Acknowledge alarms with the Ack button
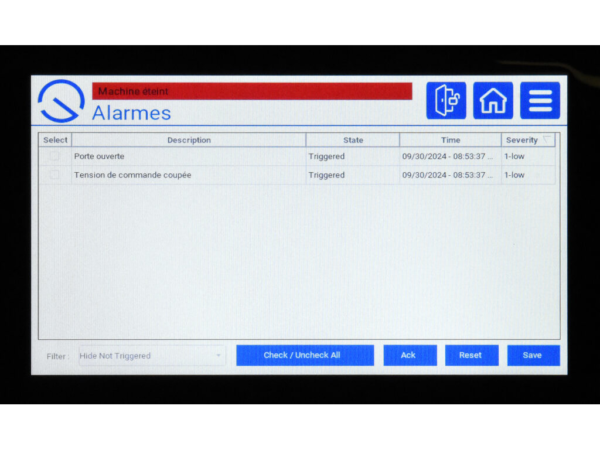The image size is (600, 450). pyautogui.click(x=409, y=355)
